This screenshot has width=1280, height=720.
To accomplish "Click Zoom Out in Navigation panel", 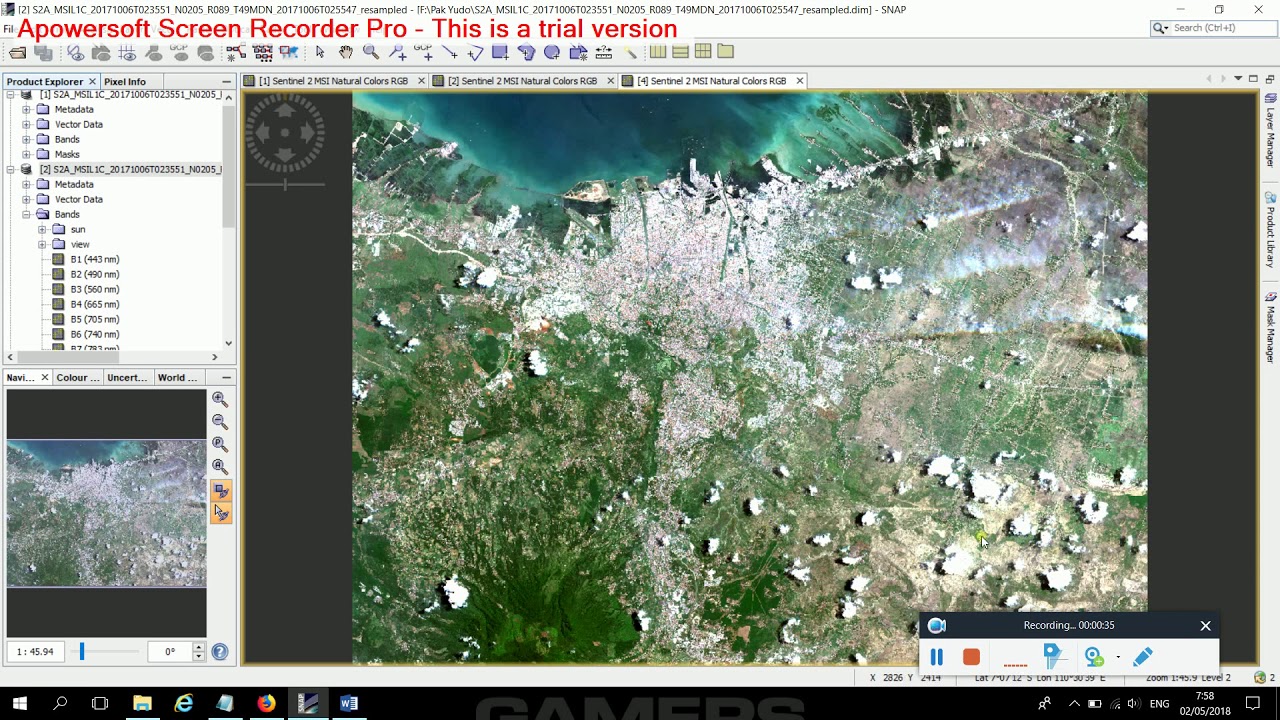I will 220,422.
